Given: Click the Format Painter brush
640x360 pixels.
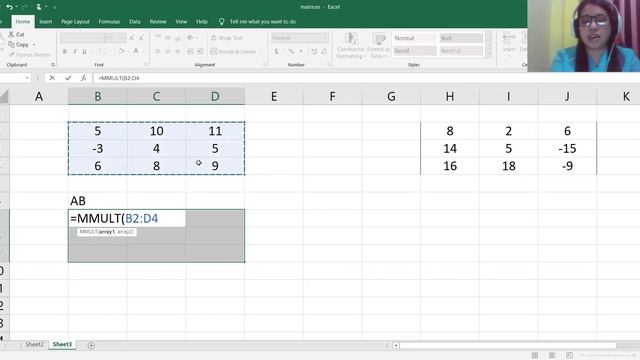Looking at the screenshot, I should click(29, 54).
